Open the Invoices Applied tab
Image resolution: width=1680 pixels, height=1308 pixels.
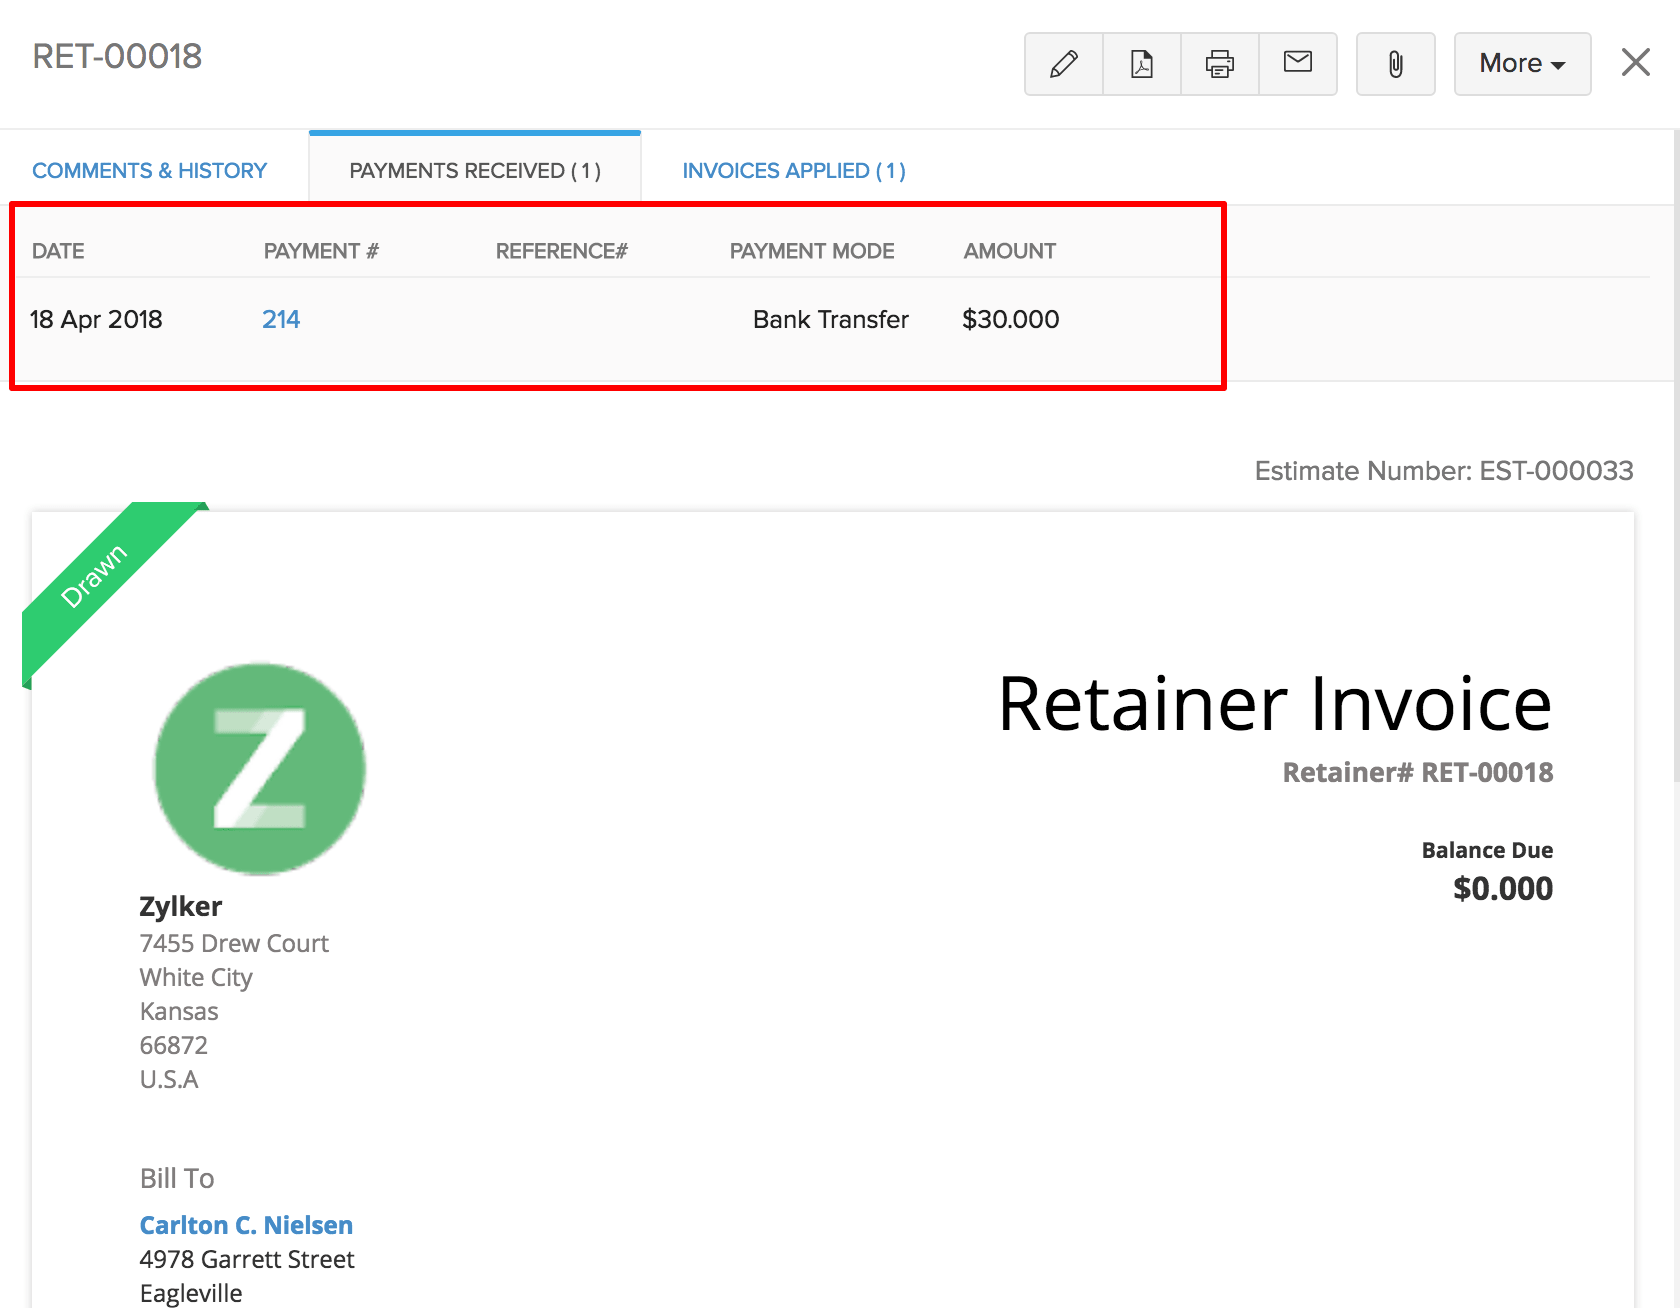click(794, 171)
